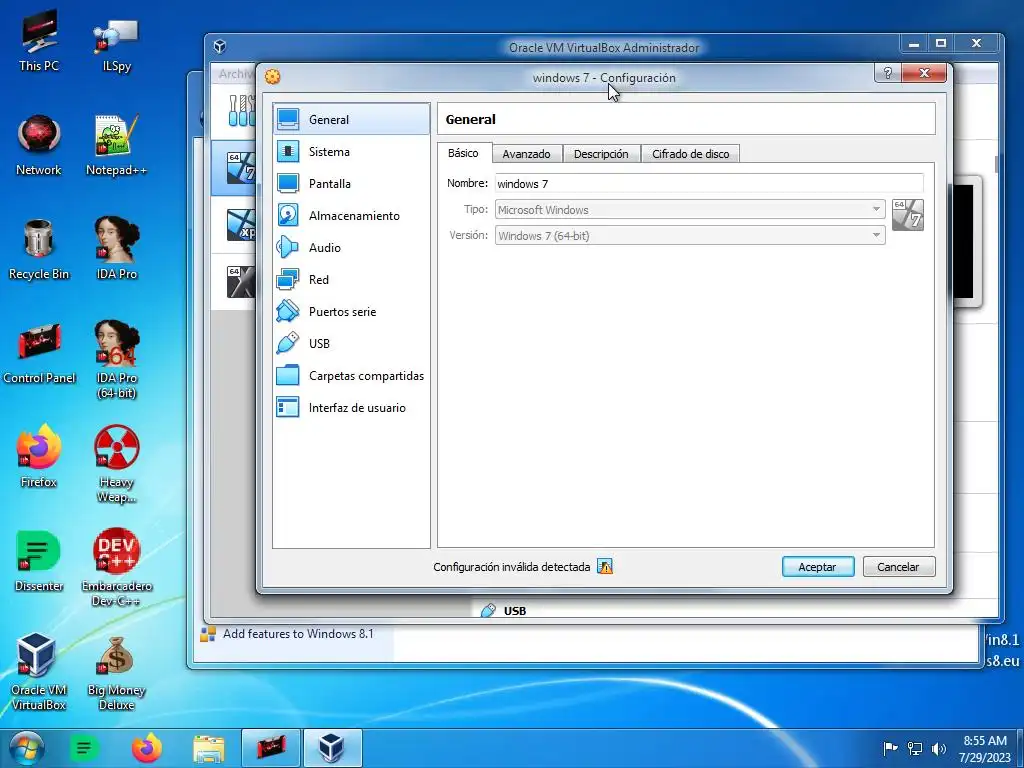Click the Windows 7 OS type icon
This screenshot has height=768, width=1024.
click(908, 215)
